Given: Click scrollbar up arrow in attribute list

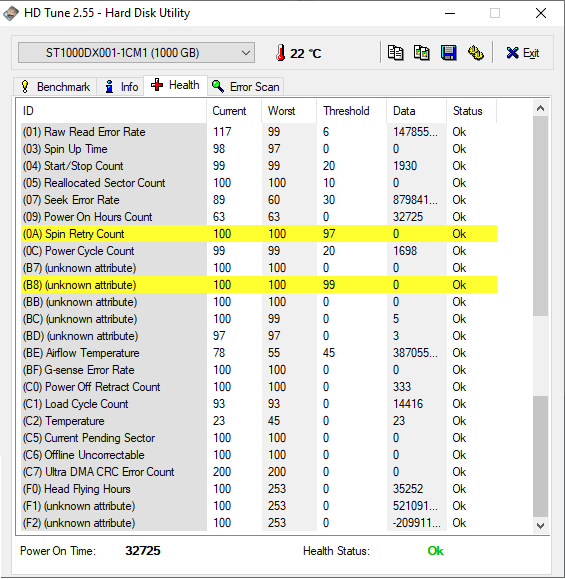Looking at the screenshot, I should coord(540,108).
